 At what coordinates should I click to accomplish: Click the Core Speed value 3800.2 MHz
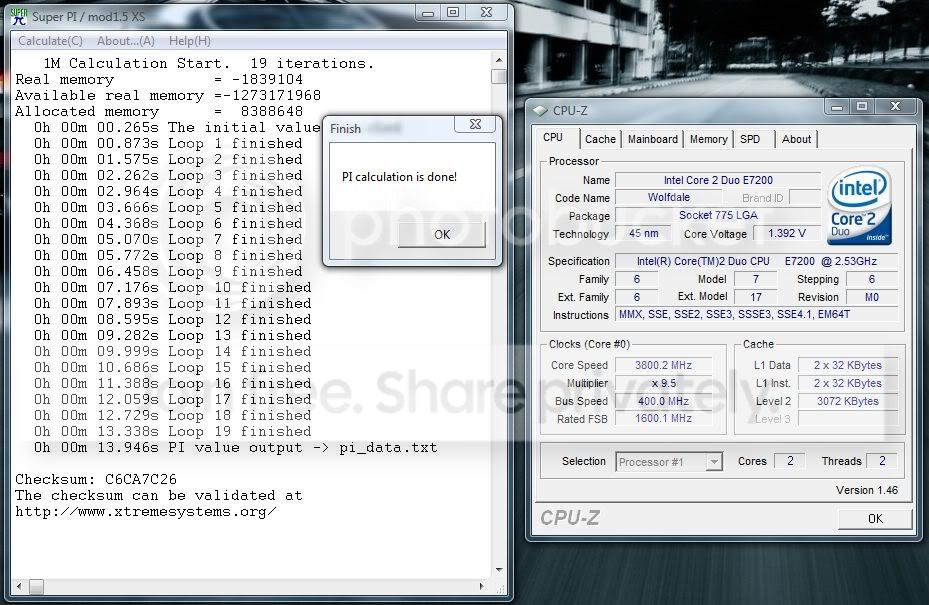tap(664, 365)
